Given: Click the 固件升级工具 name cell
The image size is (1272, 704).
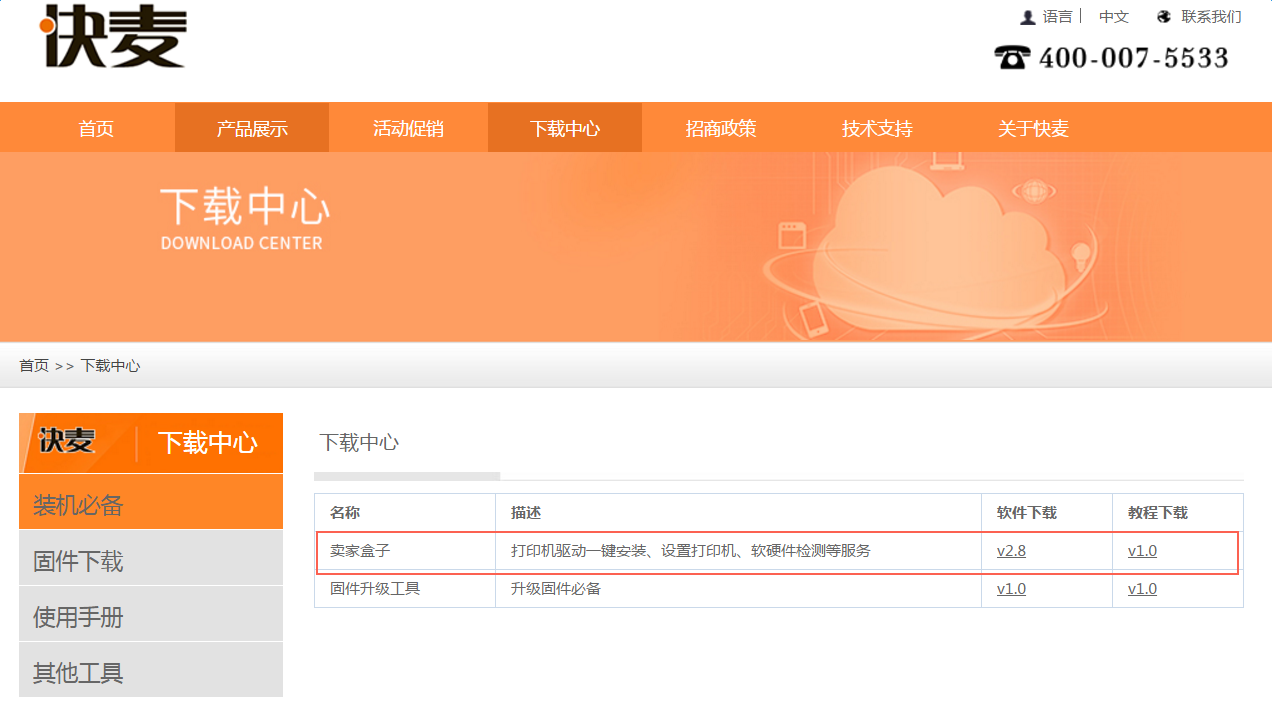Looking at the screenshot, I should [405, 589].
